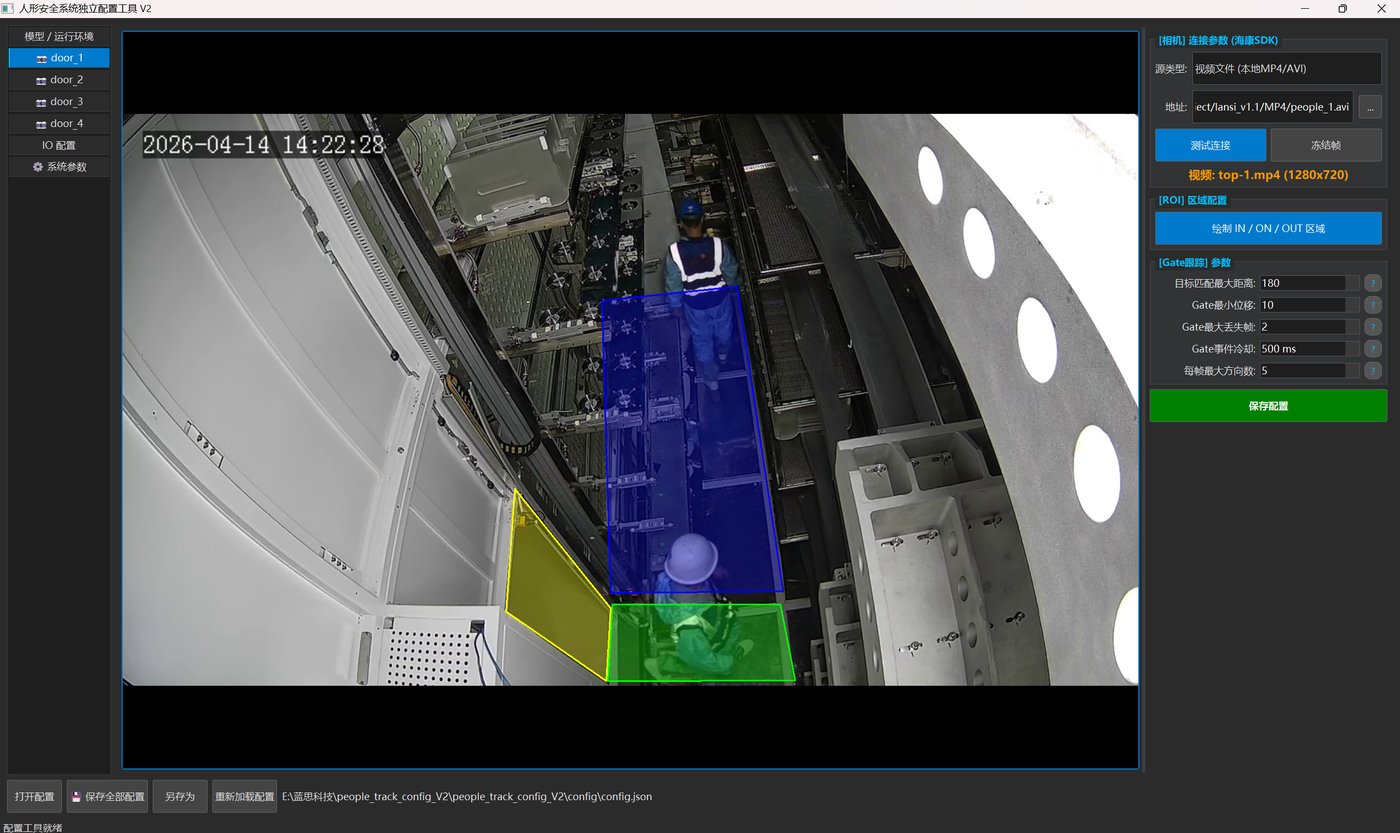Viewport: 1400px width, 833px height.
Task: Show help for Gate事件冷却
Action: point(1373,349)
